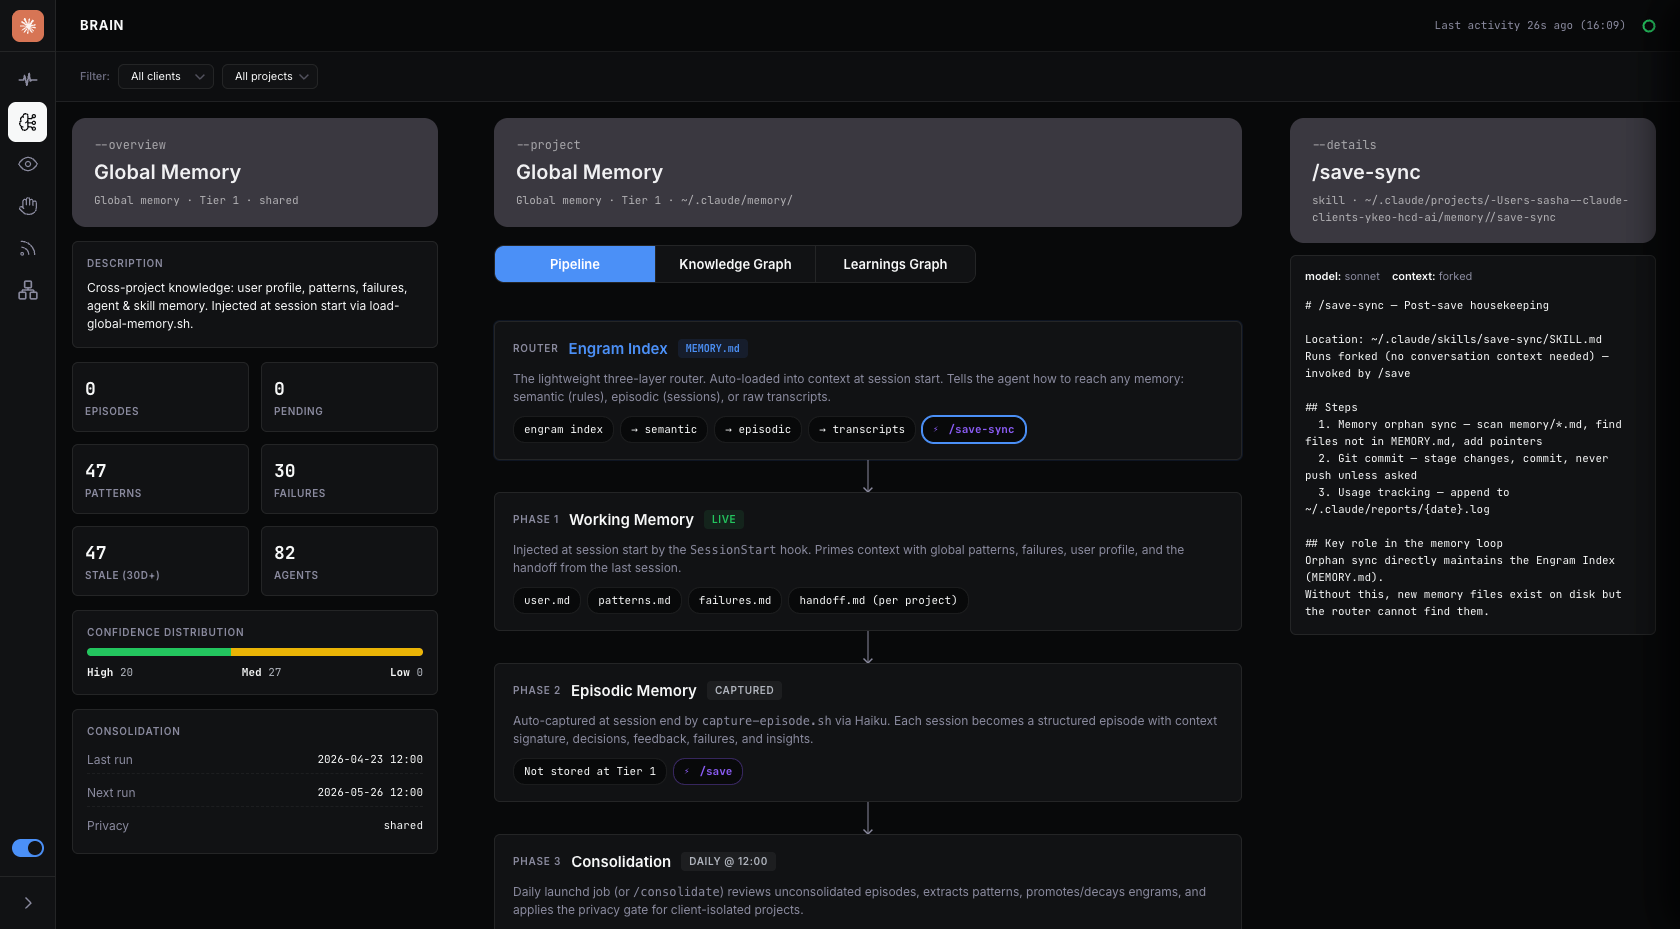
Task: Select the patterns.md chip
Action: 634,601
